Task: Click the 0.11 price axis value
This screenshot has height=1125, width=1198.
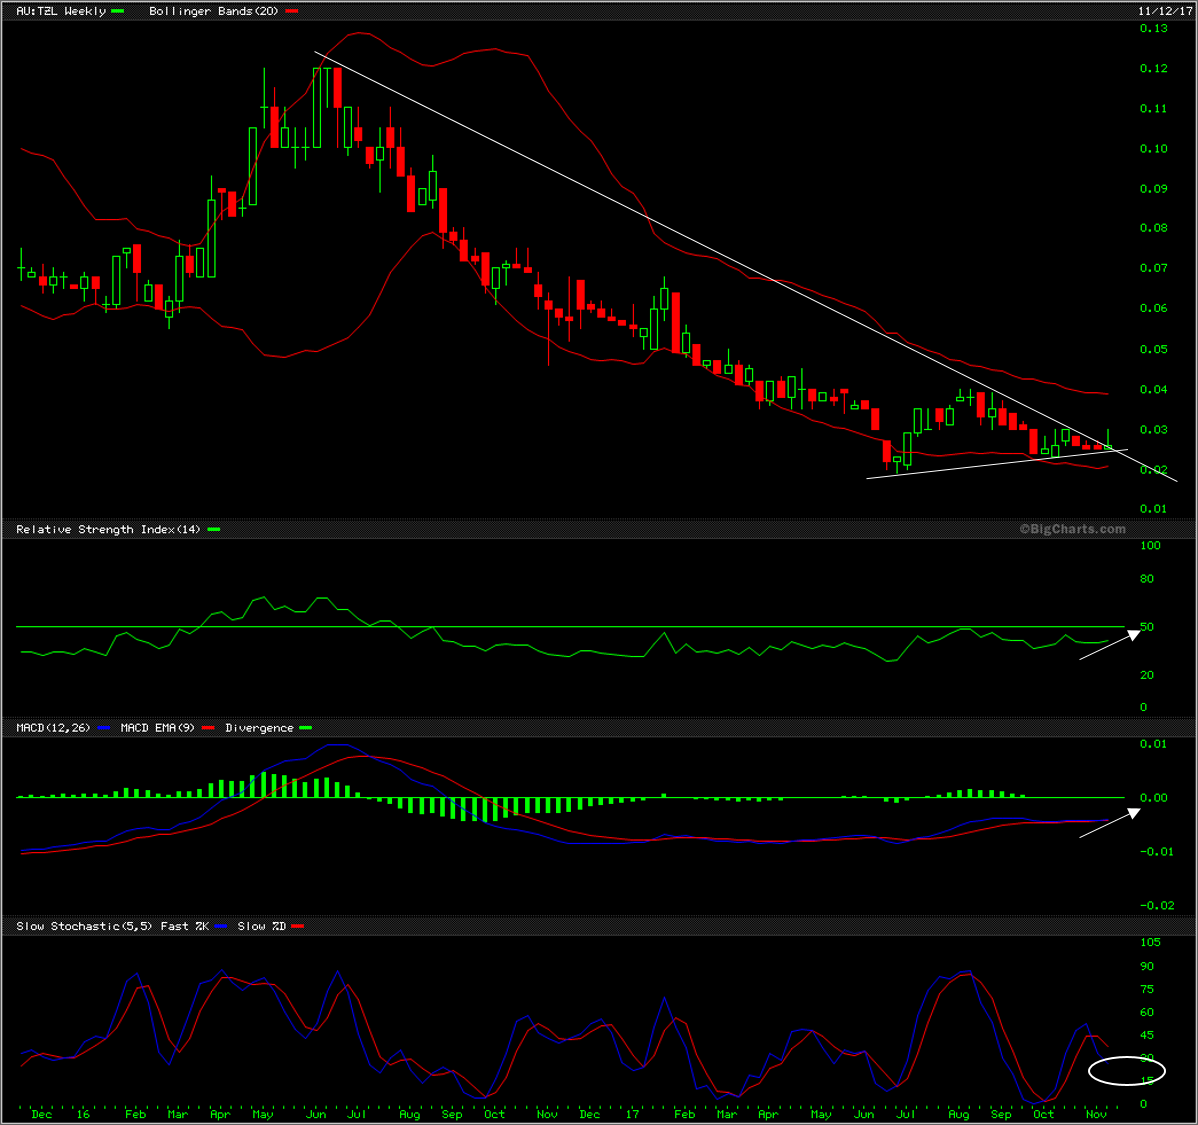Action: (x=1154, y=109)
